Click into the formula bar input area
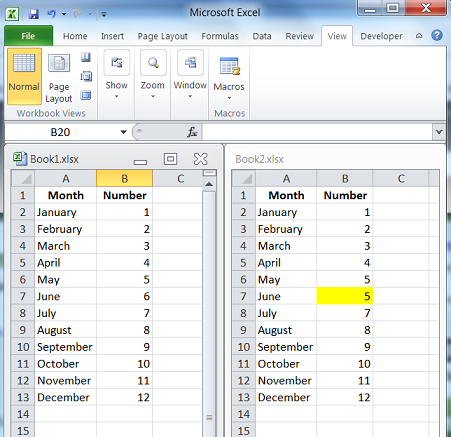Screen dimensions: 451x437 [317, 132]
